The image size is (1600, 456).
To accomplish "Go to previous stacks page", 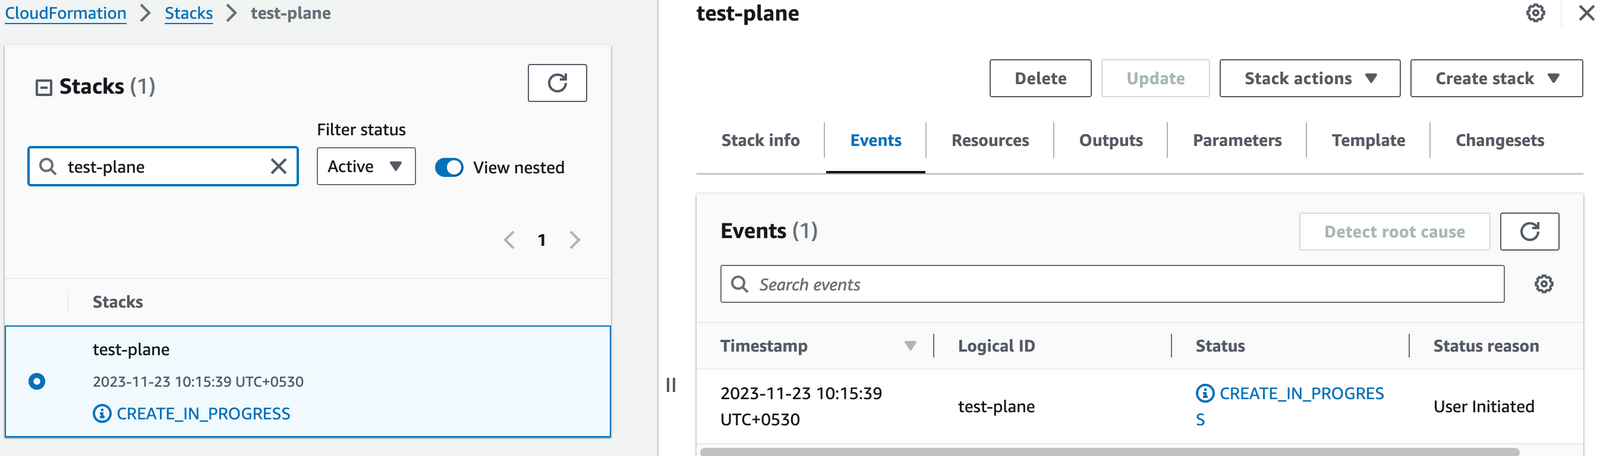I will (509, 240).
